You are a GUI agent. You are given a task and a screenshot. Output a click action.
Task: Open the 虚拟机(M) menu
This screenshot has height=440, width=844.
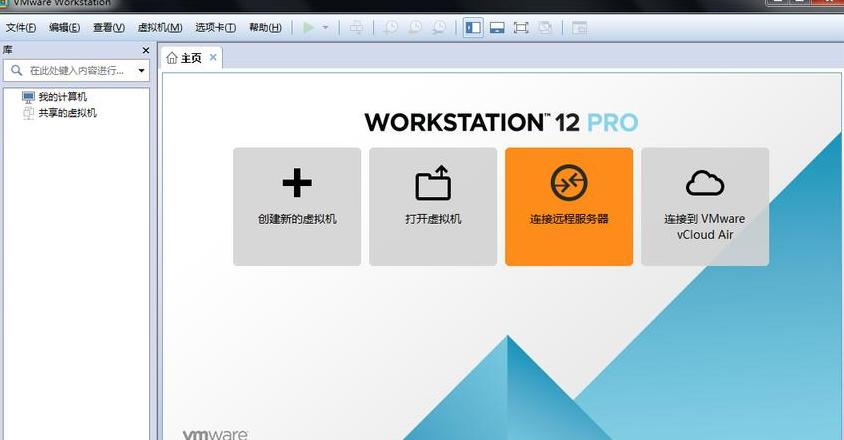160,27
